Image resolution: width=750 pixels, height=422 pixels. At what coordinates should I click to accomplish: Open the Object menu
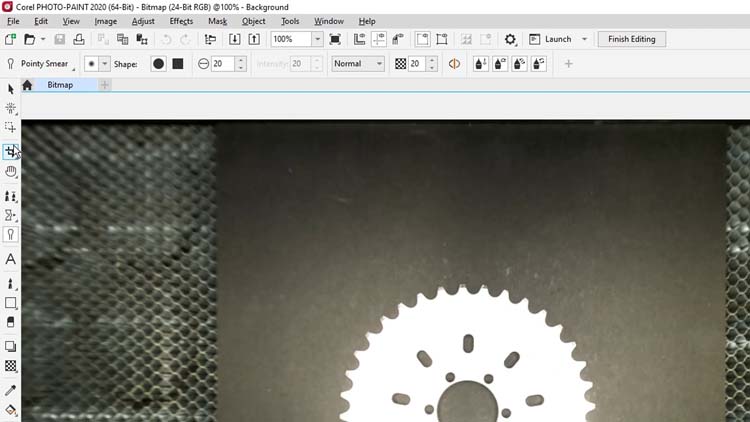tap(254, 21)
